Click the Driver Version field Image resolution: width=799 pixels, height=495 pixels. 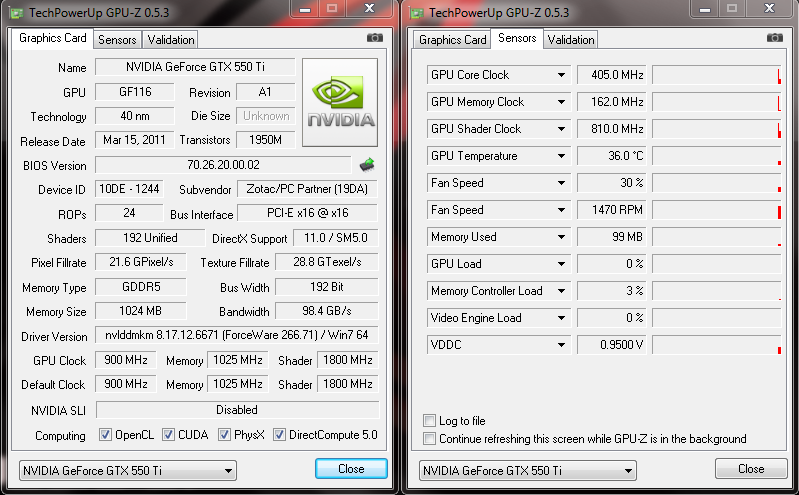(236, 335)
